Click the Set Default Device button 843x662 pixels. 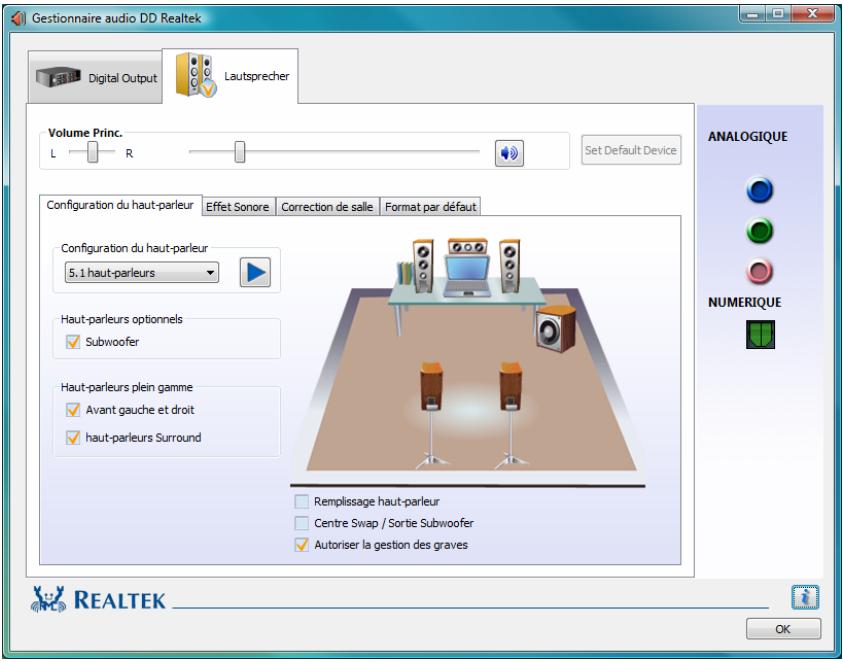631,150
